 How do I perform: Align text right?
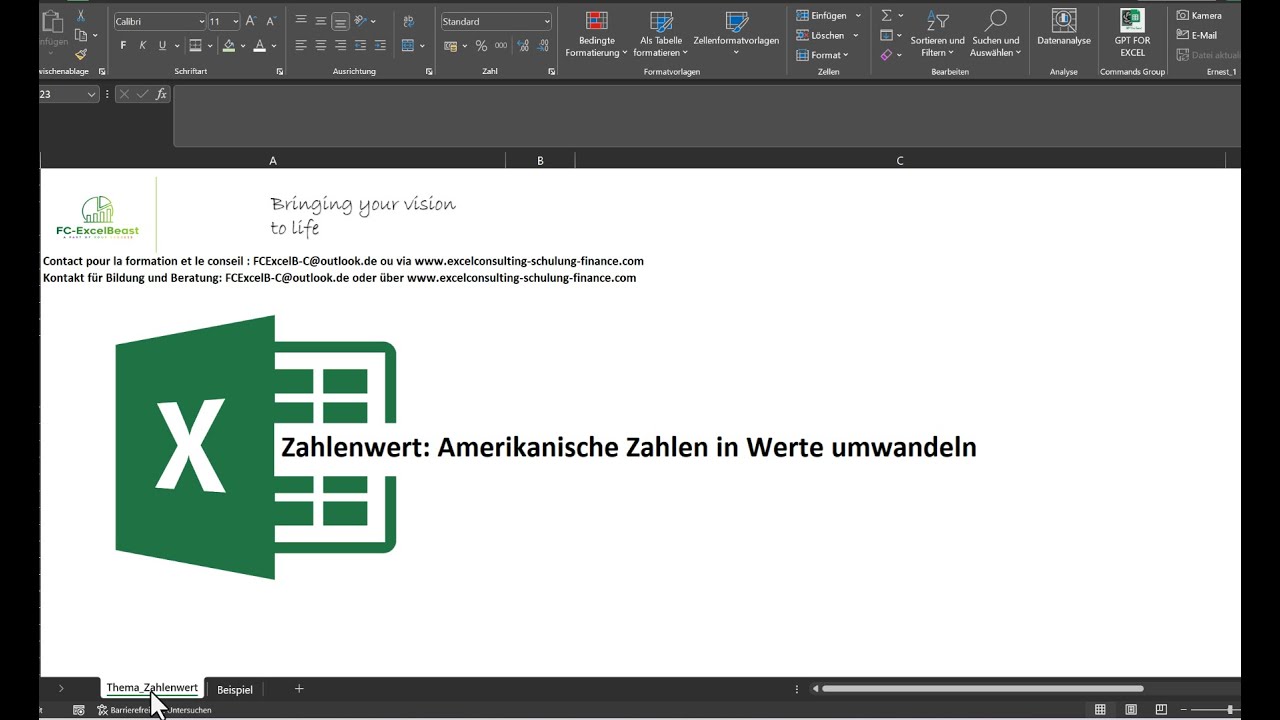(x=341, y=45)
